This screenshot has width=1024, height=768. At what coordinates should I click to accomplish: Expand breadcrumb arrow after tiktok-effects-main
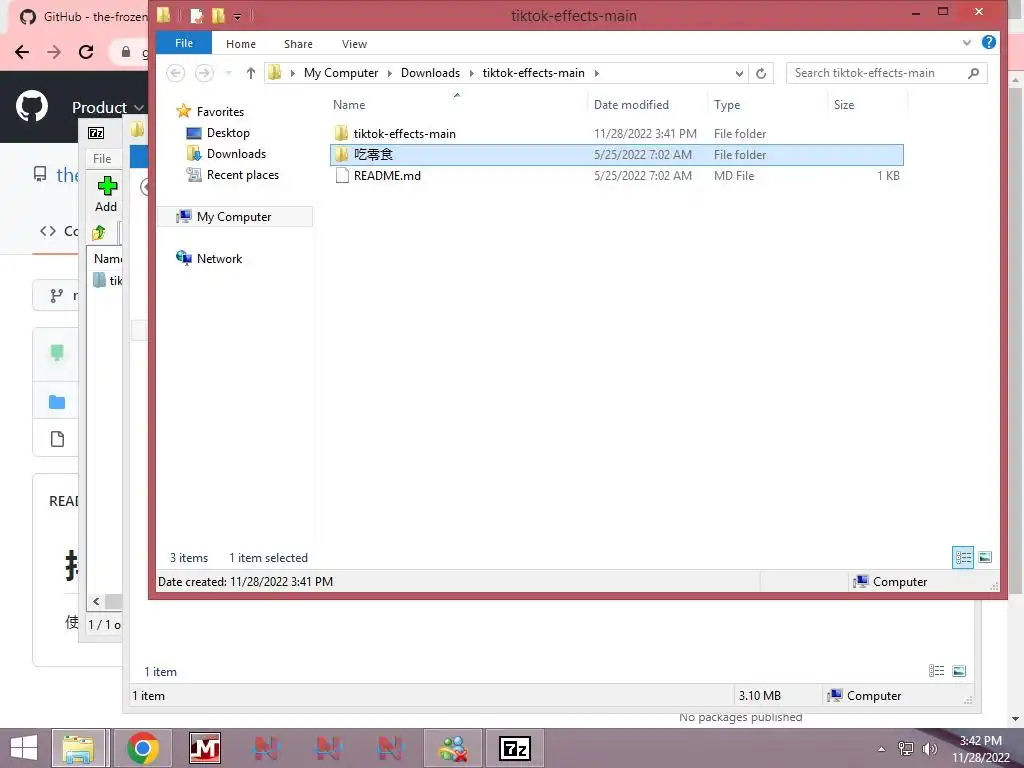click(x=597, y=73)
